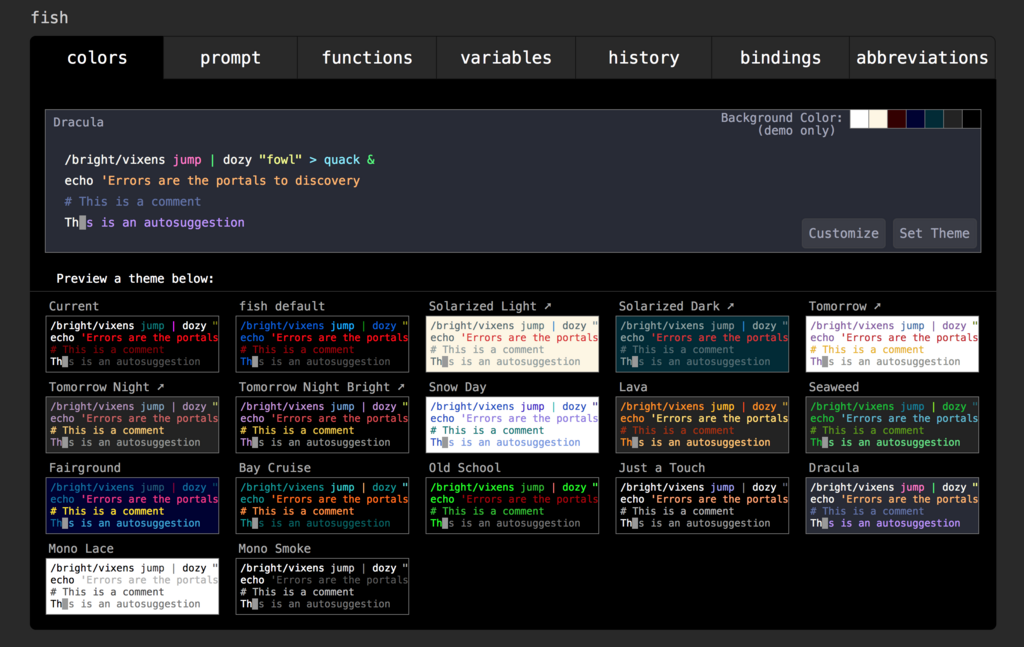
Task: Choose the dark maroon background swatch
Action: 896,119
